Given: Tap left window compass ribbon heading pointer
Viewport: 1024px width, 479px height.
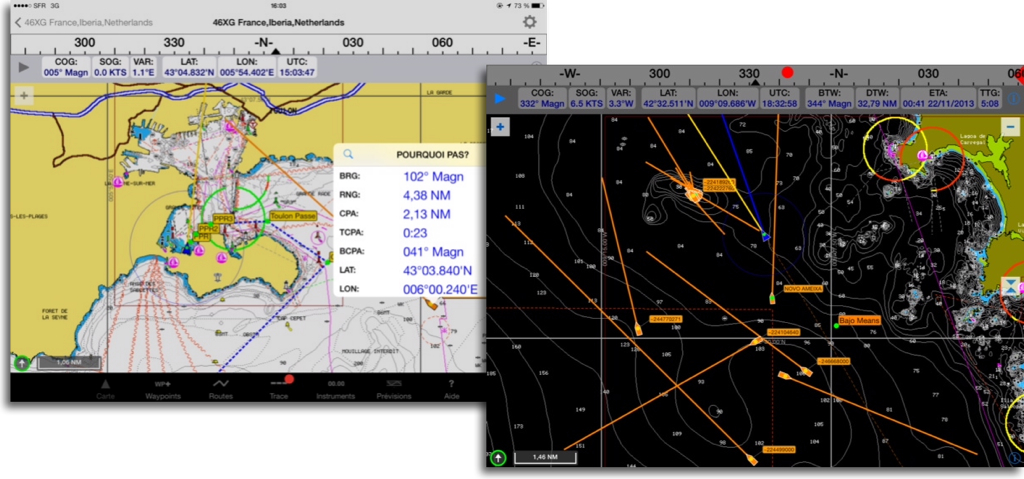Looking at the screenshot, I should pos(276,52).
